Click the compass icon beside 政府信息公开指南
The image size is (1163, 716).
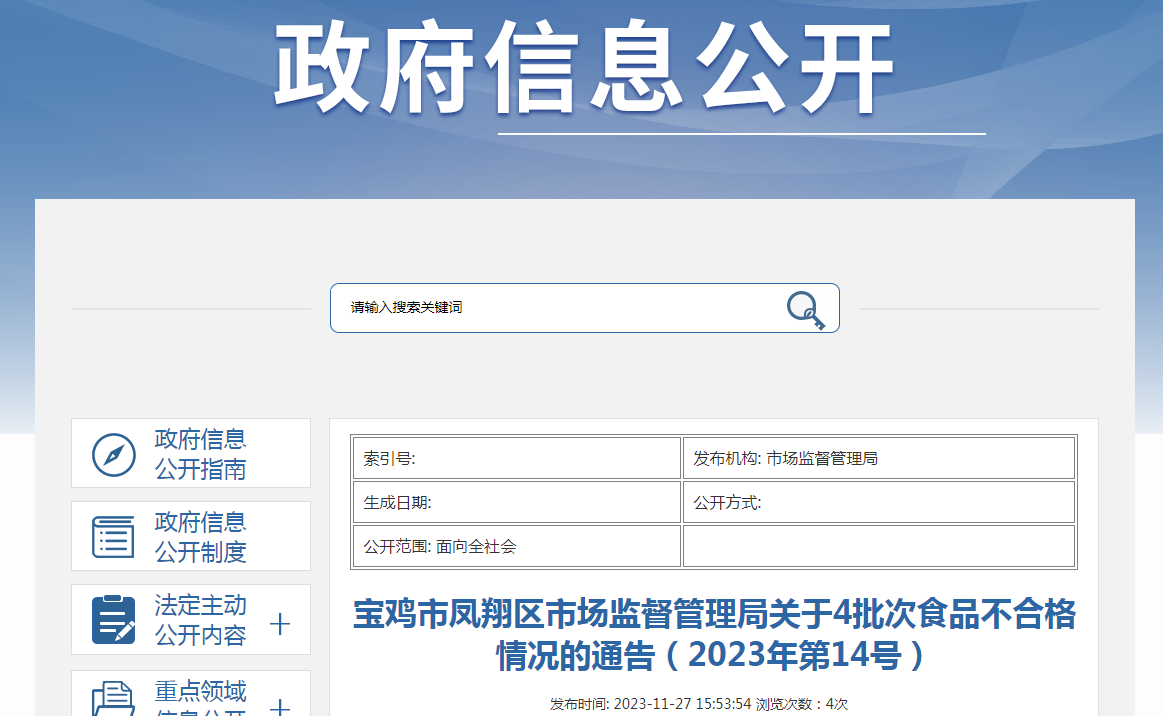click(113, 454)
